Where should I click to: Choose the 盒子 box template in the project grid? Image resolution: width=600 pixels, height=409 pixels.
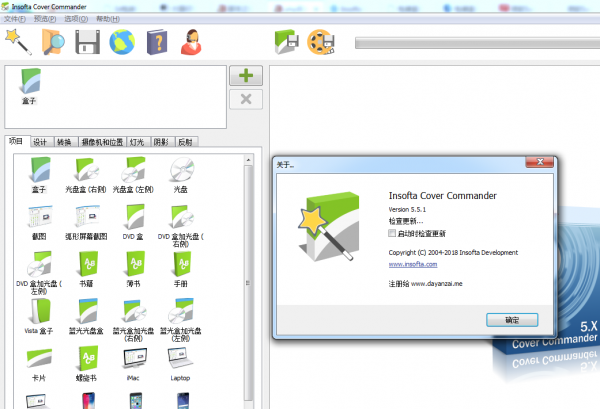(39, 175)
